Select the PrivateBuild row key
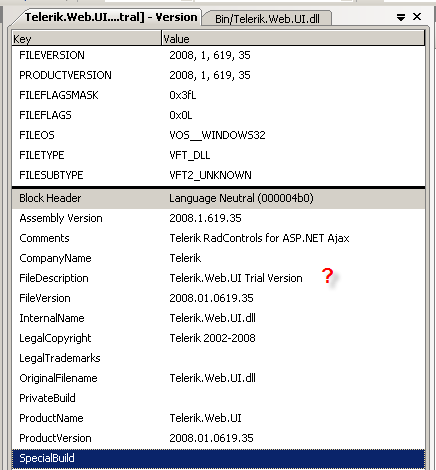This screenshot has width=436, height=470. click(x=47, y=398)
